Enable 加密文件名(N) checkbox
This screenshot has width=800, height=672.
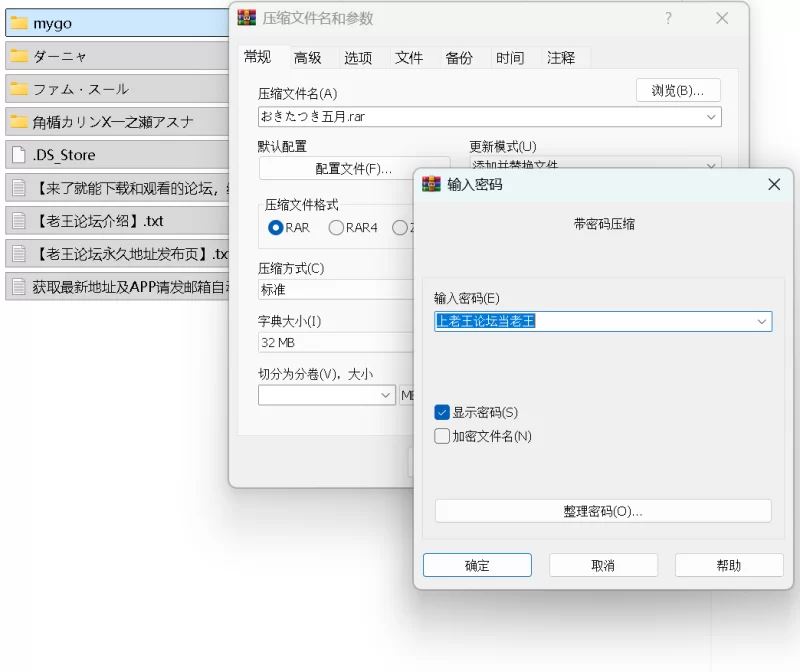(442, 436)
